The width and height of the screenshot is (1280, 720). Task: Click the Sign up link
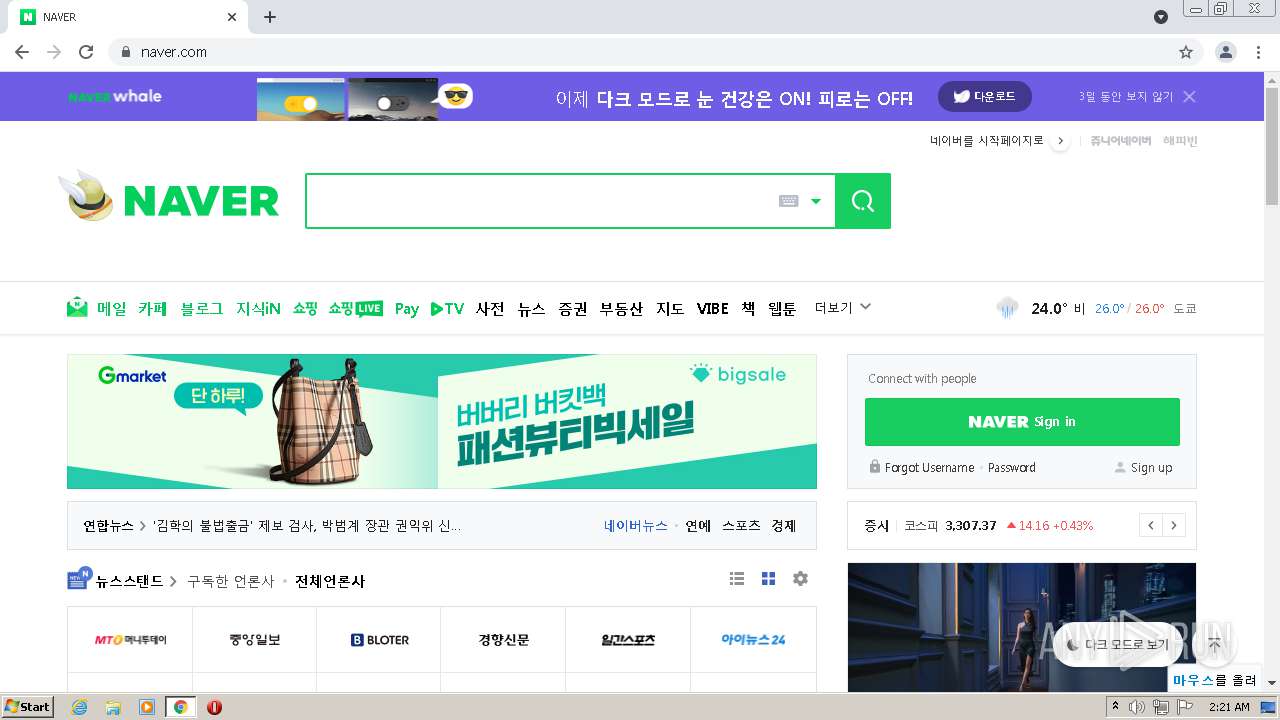pyautogui.click(x=1151, y=467)
